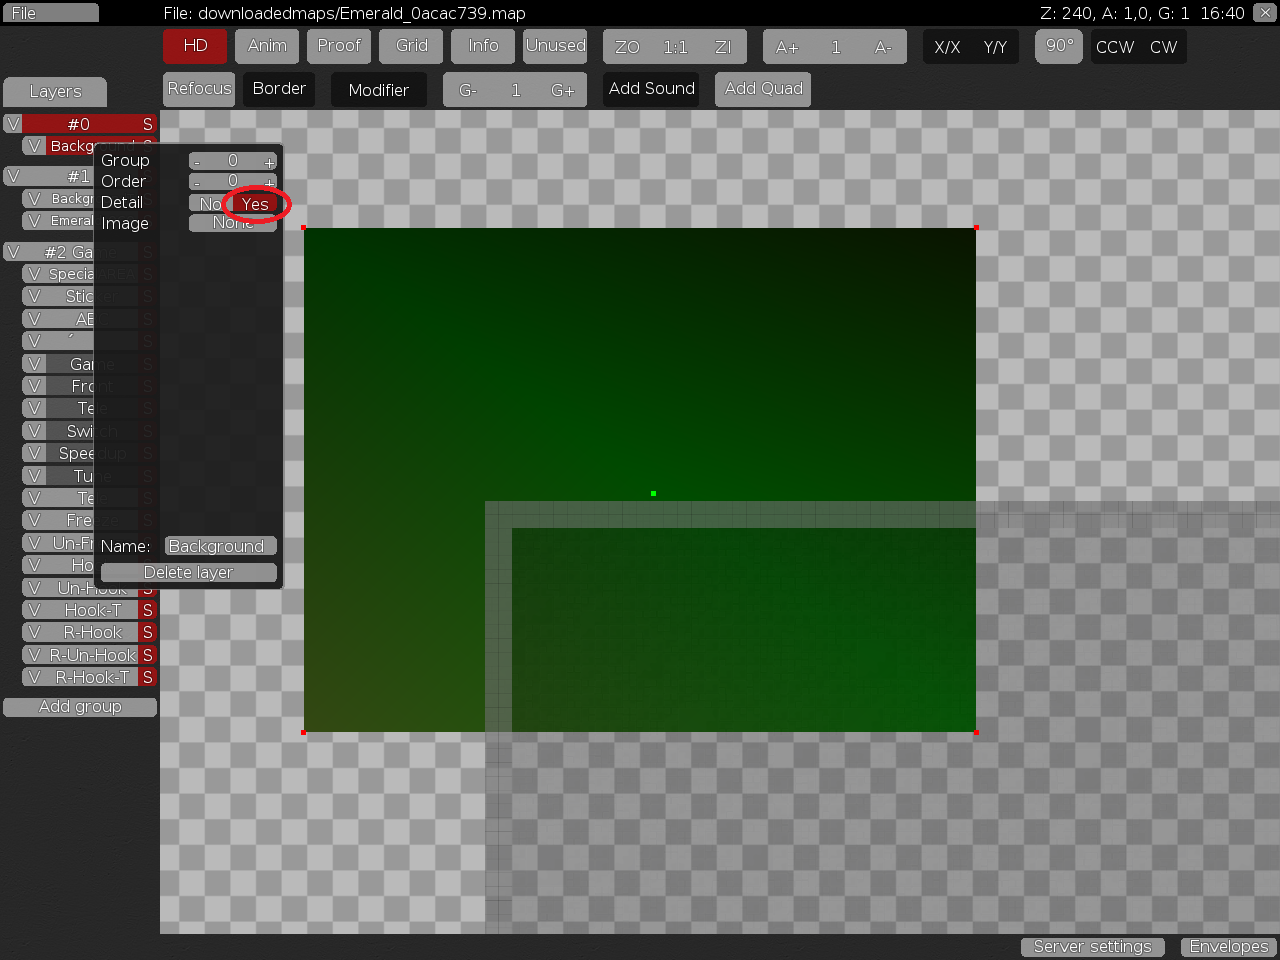Flip brush vertically with Y/Y

click(x=995, y=47)
